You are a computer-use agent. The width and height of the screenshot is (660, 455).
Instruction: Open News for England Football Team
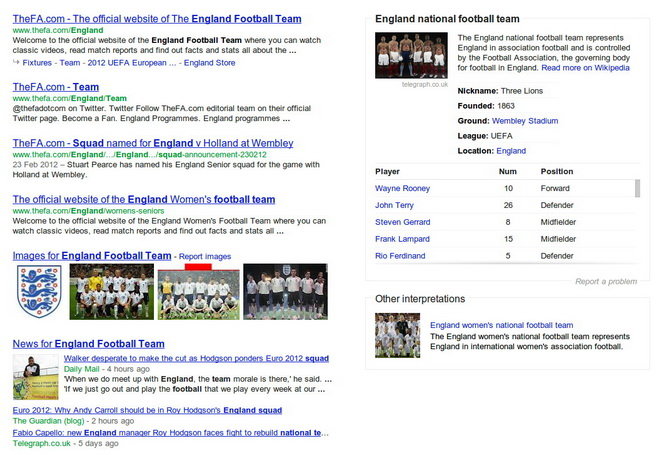[88, 344]
